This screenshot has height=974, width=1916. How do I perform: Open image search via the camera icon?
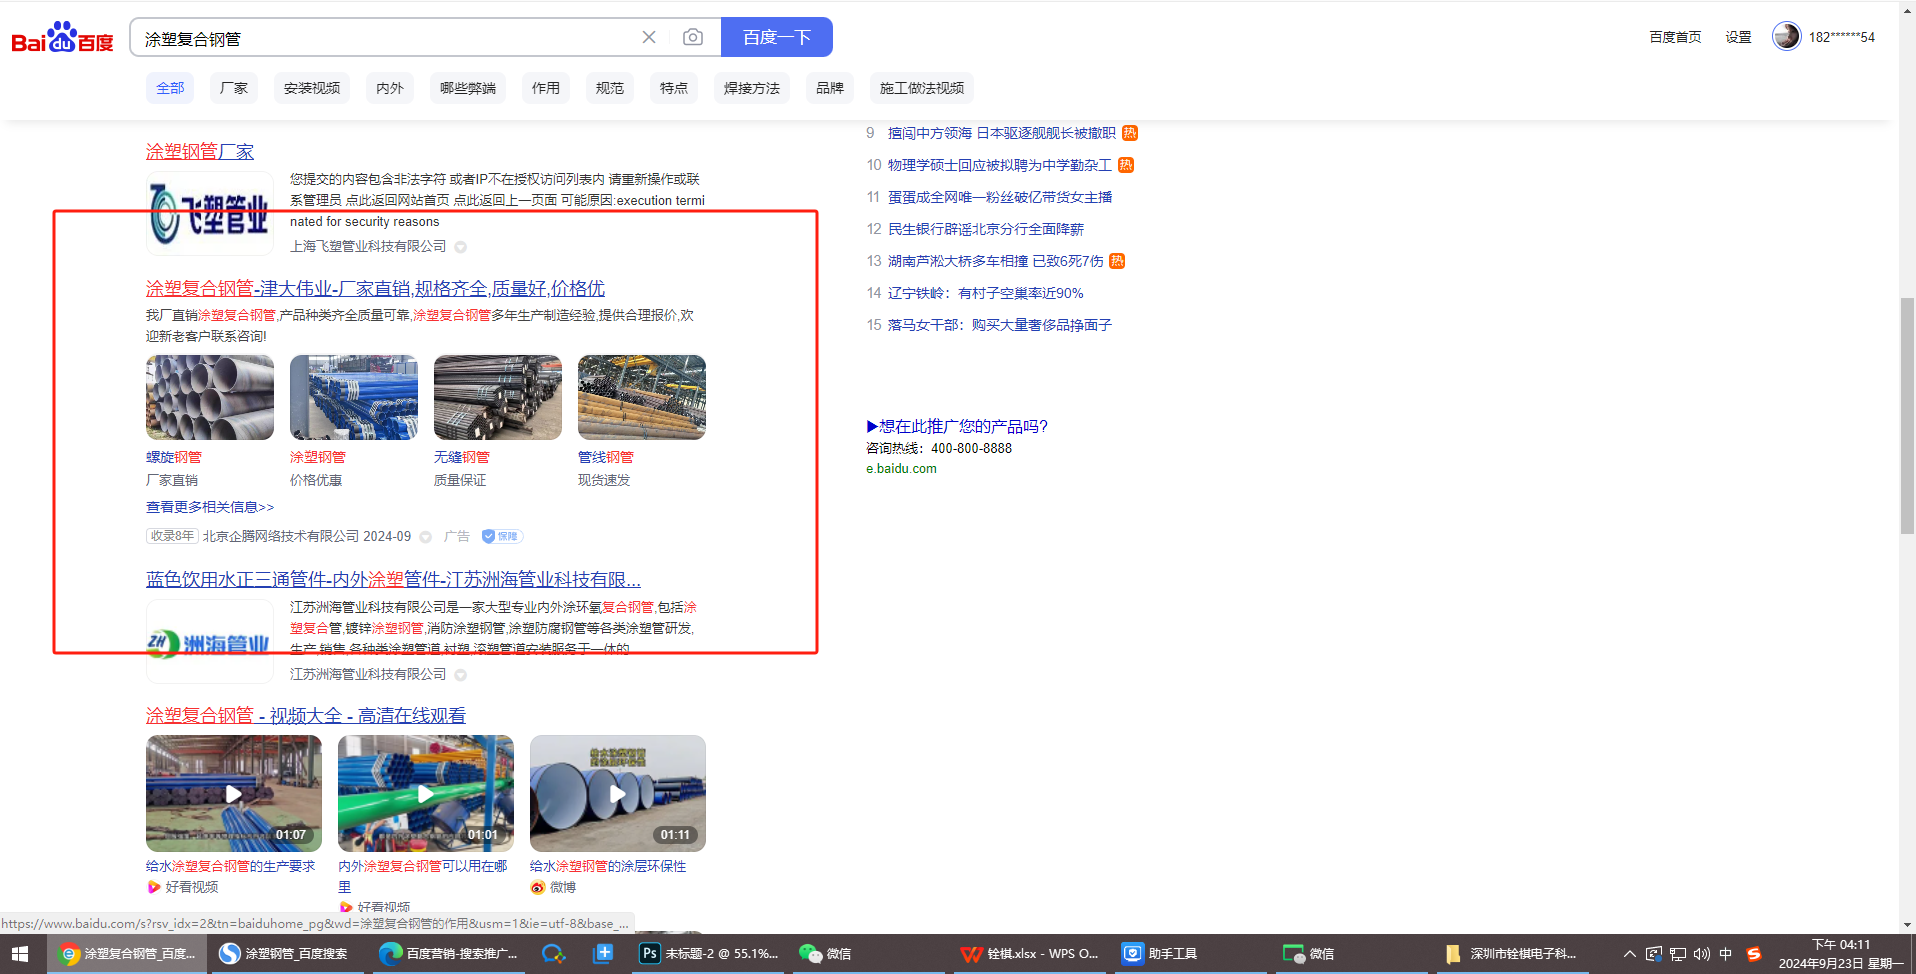click(x=693, y=37)
